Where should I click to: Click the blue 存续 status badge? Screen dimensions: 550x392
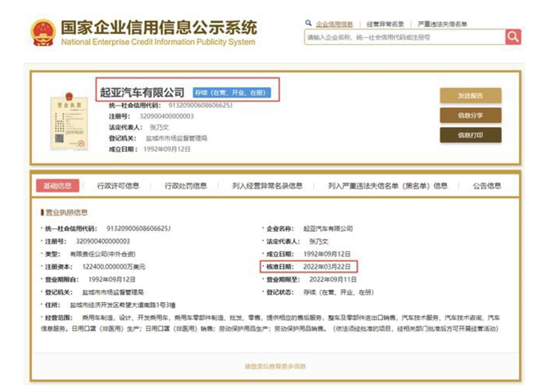(x=232, y=93)
